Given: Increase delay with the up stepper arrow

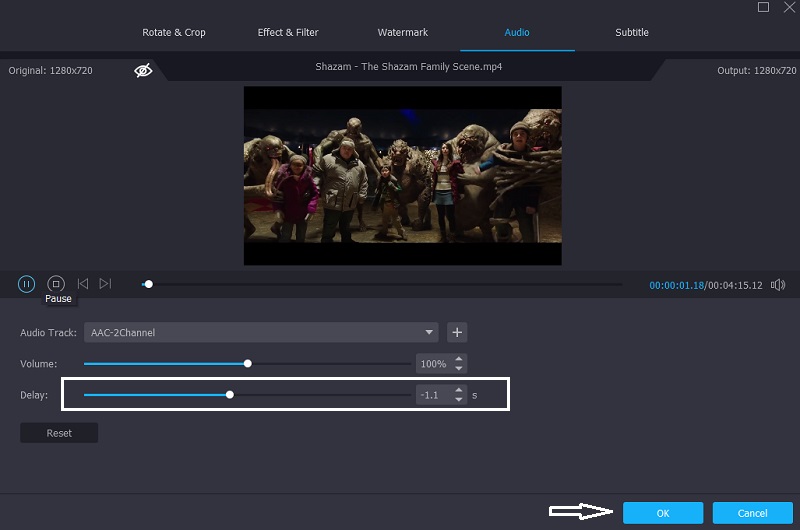Looking at the screenshot, I should coord(458,390).
